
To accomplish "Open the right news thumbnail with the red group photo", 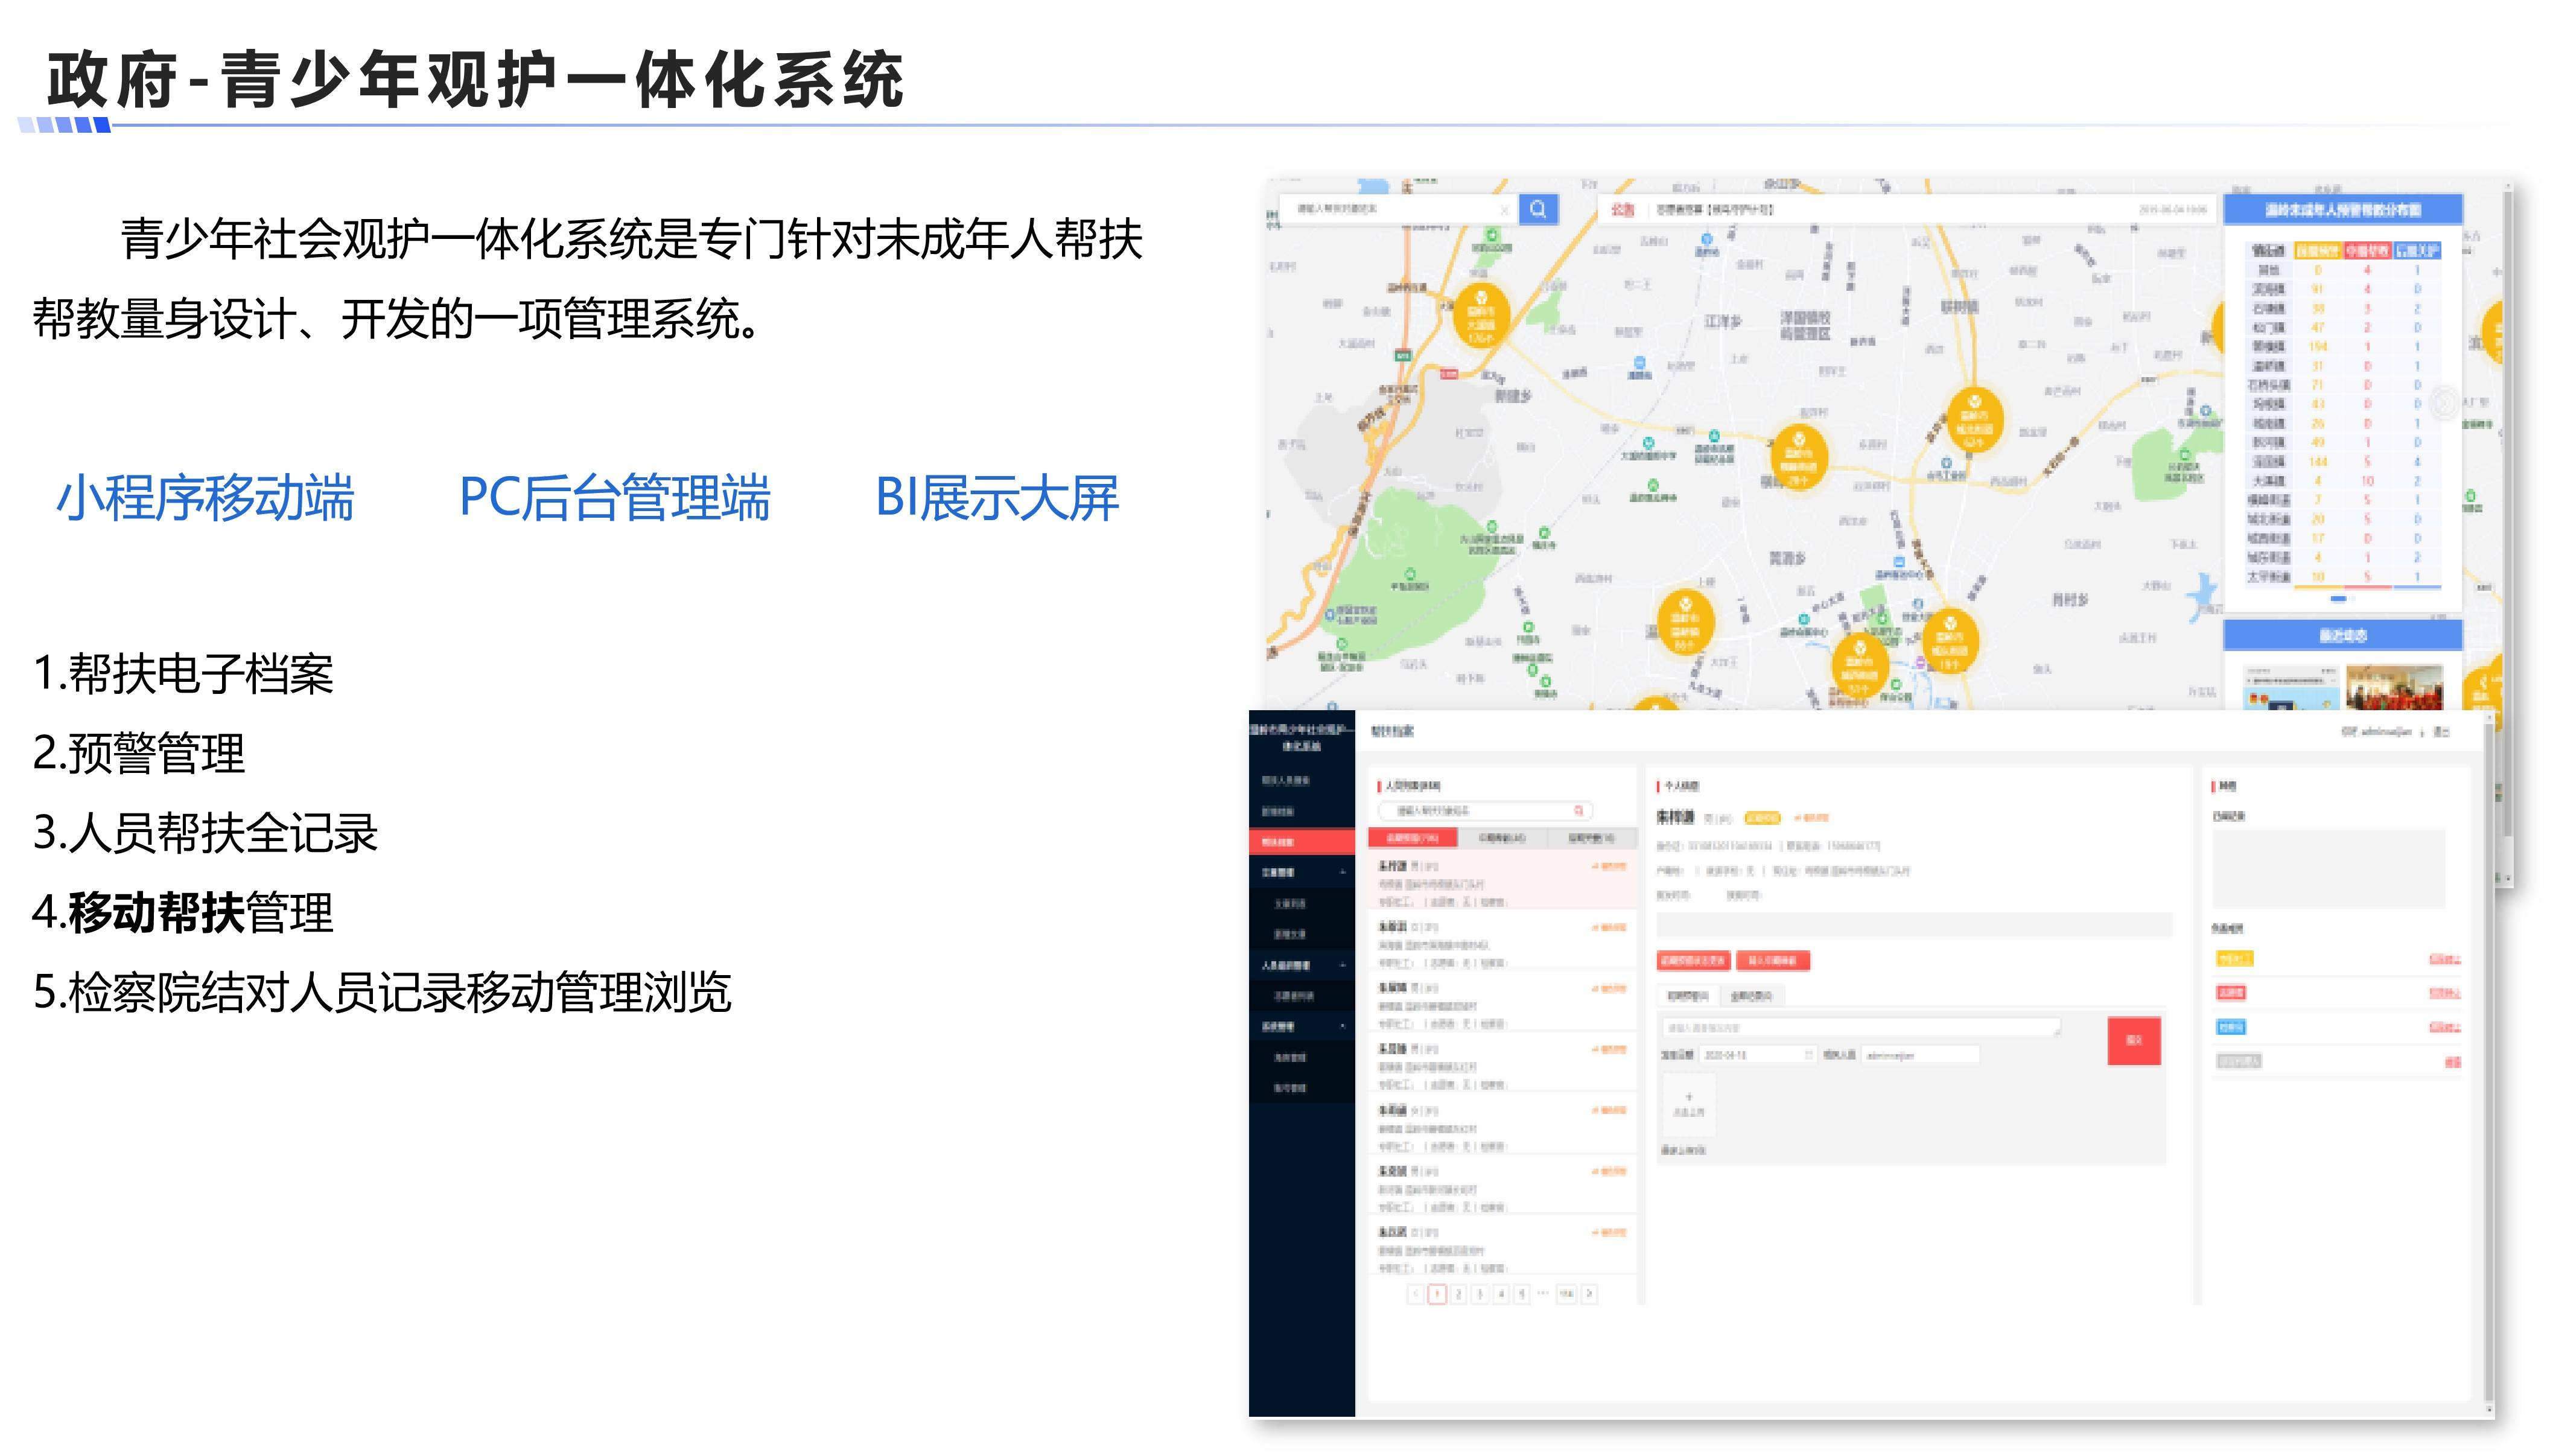I will 2395,688.
